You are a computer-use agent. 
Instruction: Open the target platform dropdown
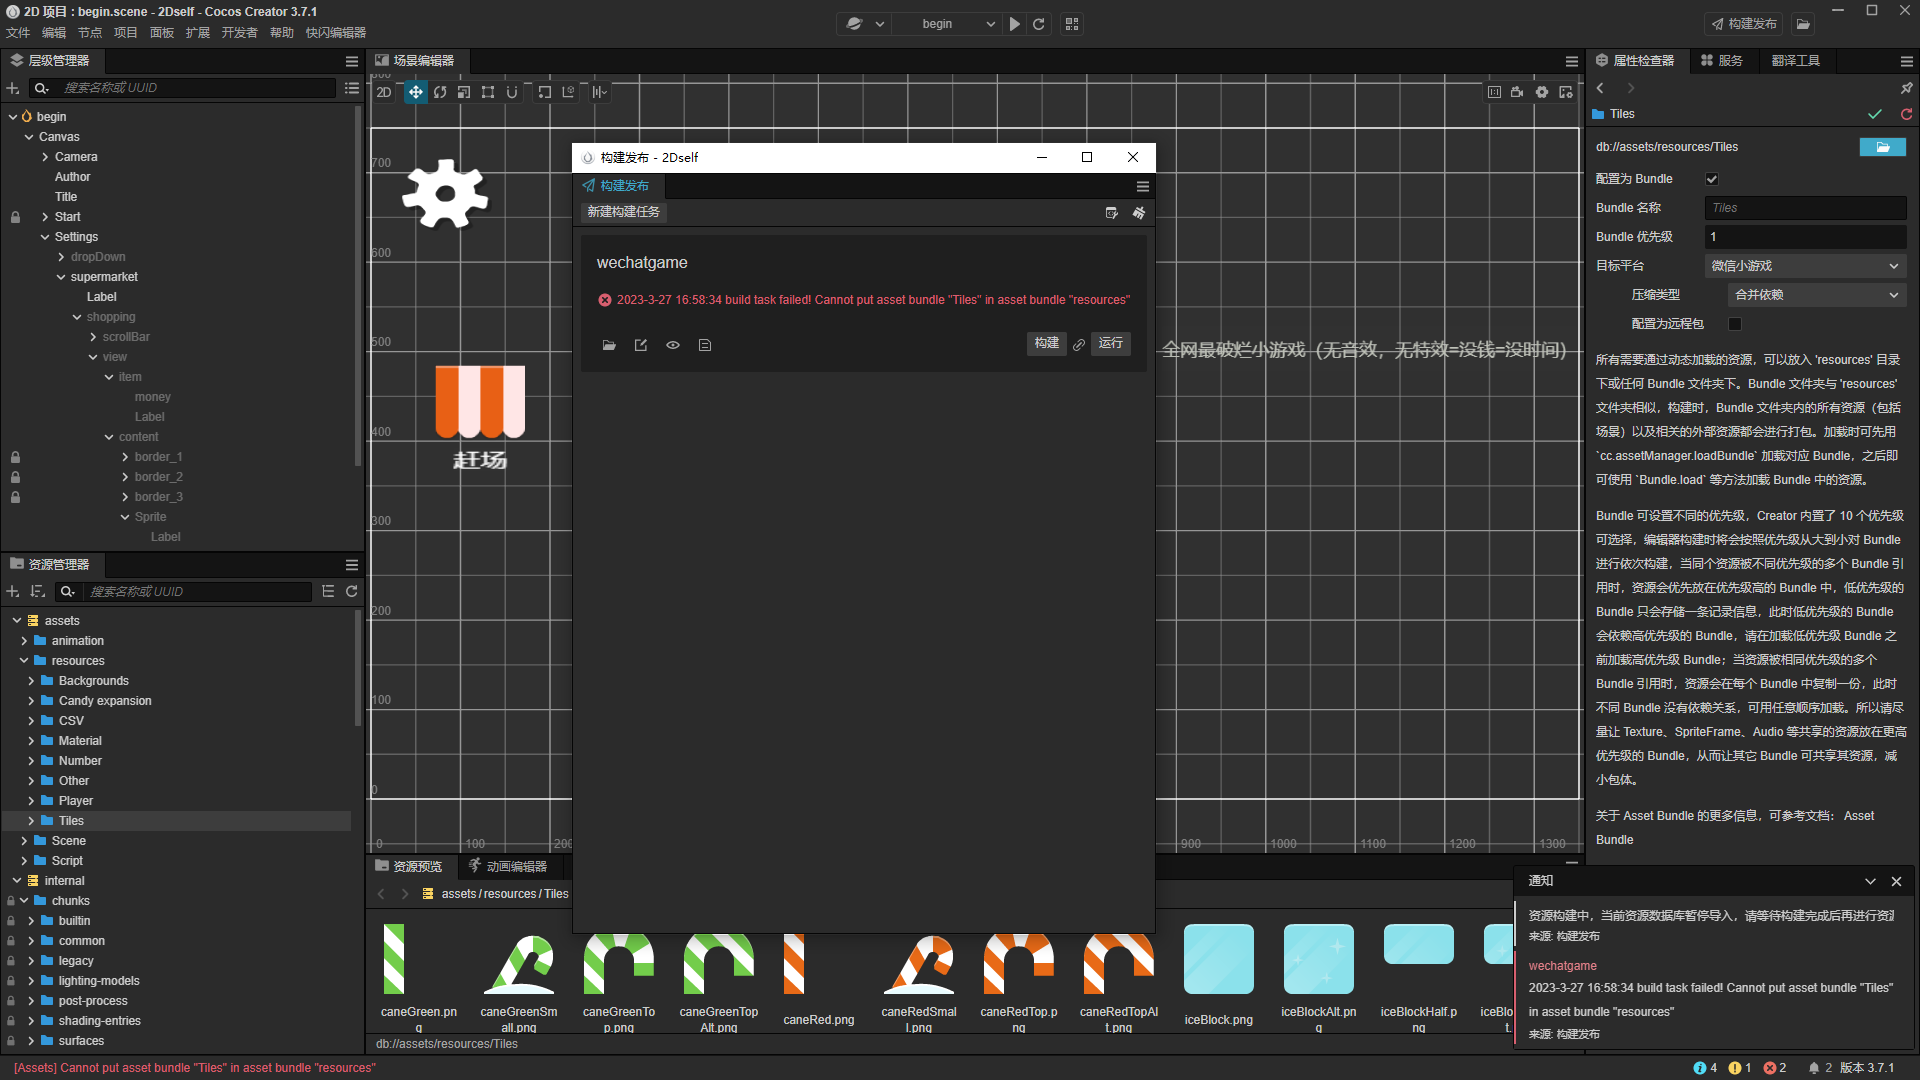(x=1805, y=266)
